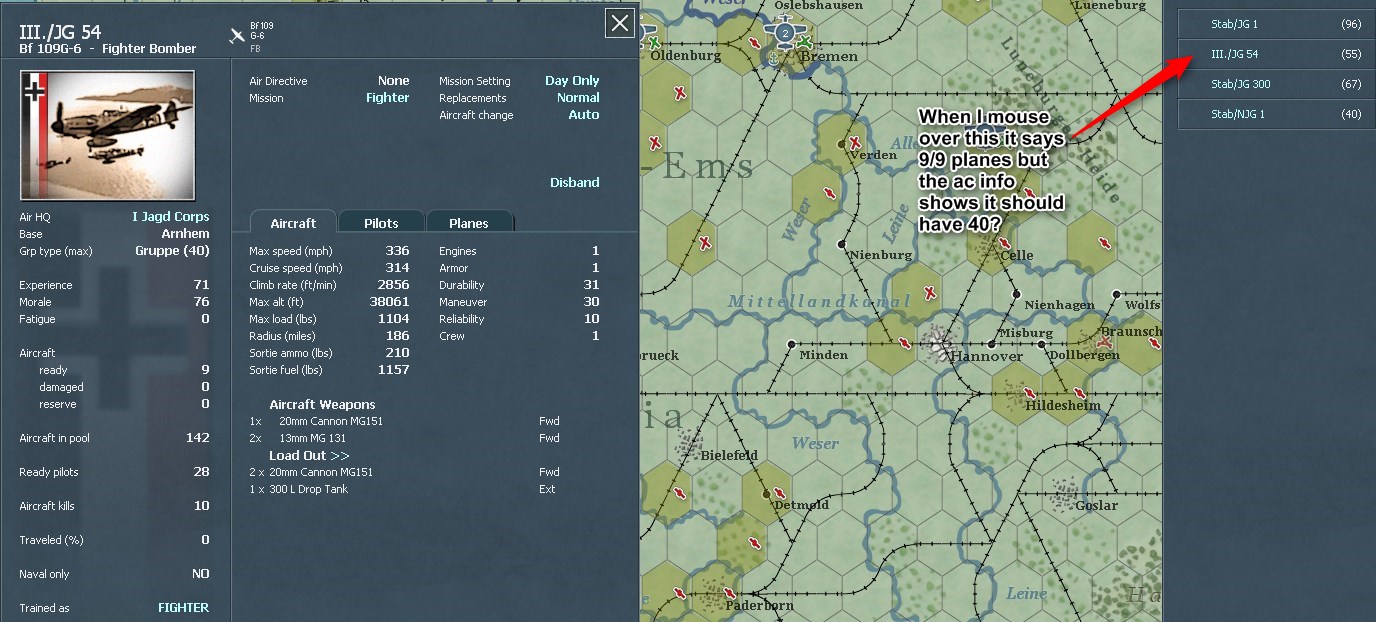Image resolution: width=1376 pixels, height=622 pixels.
Task: Click the Disband link
Action: [575, 183]
